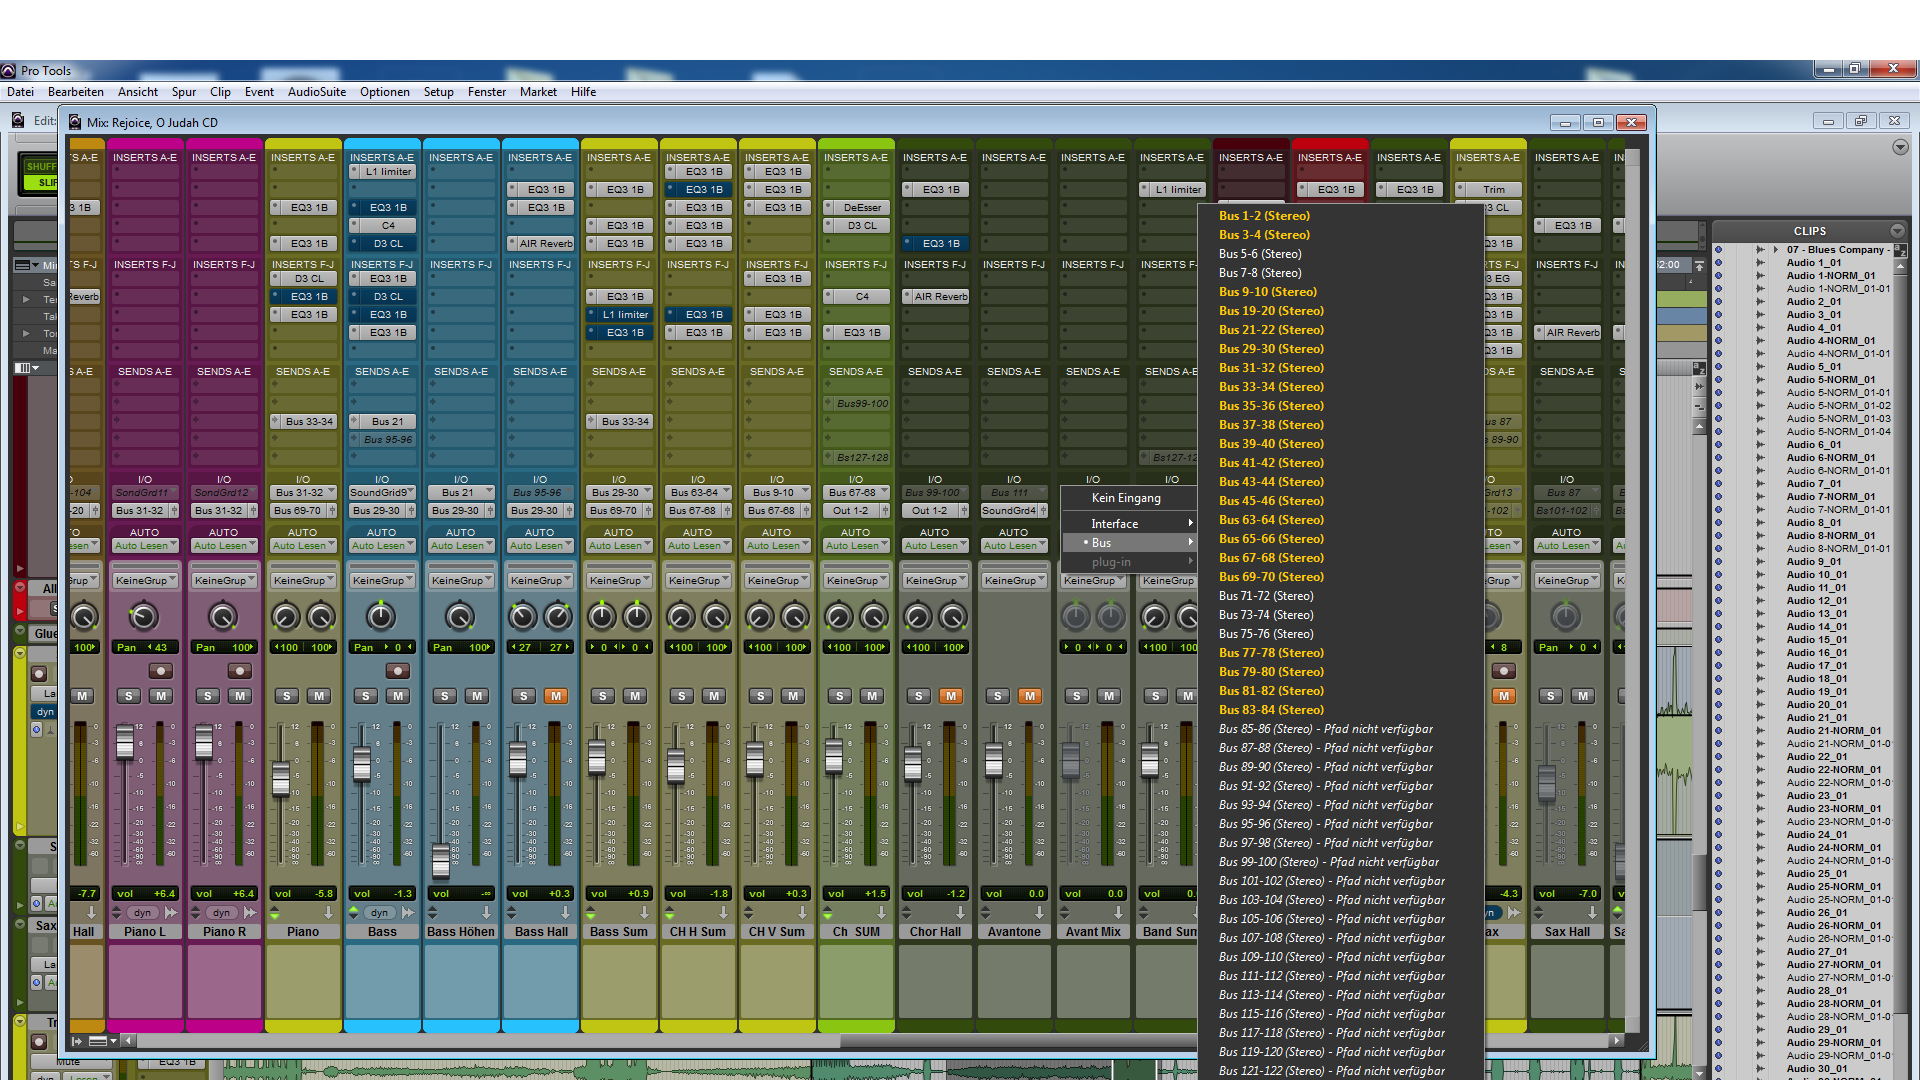
Task: Mute the Piano L track
Action: pos(160,696)
